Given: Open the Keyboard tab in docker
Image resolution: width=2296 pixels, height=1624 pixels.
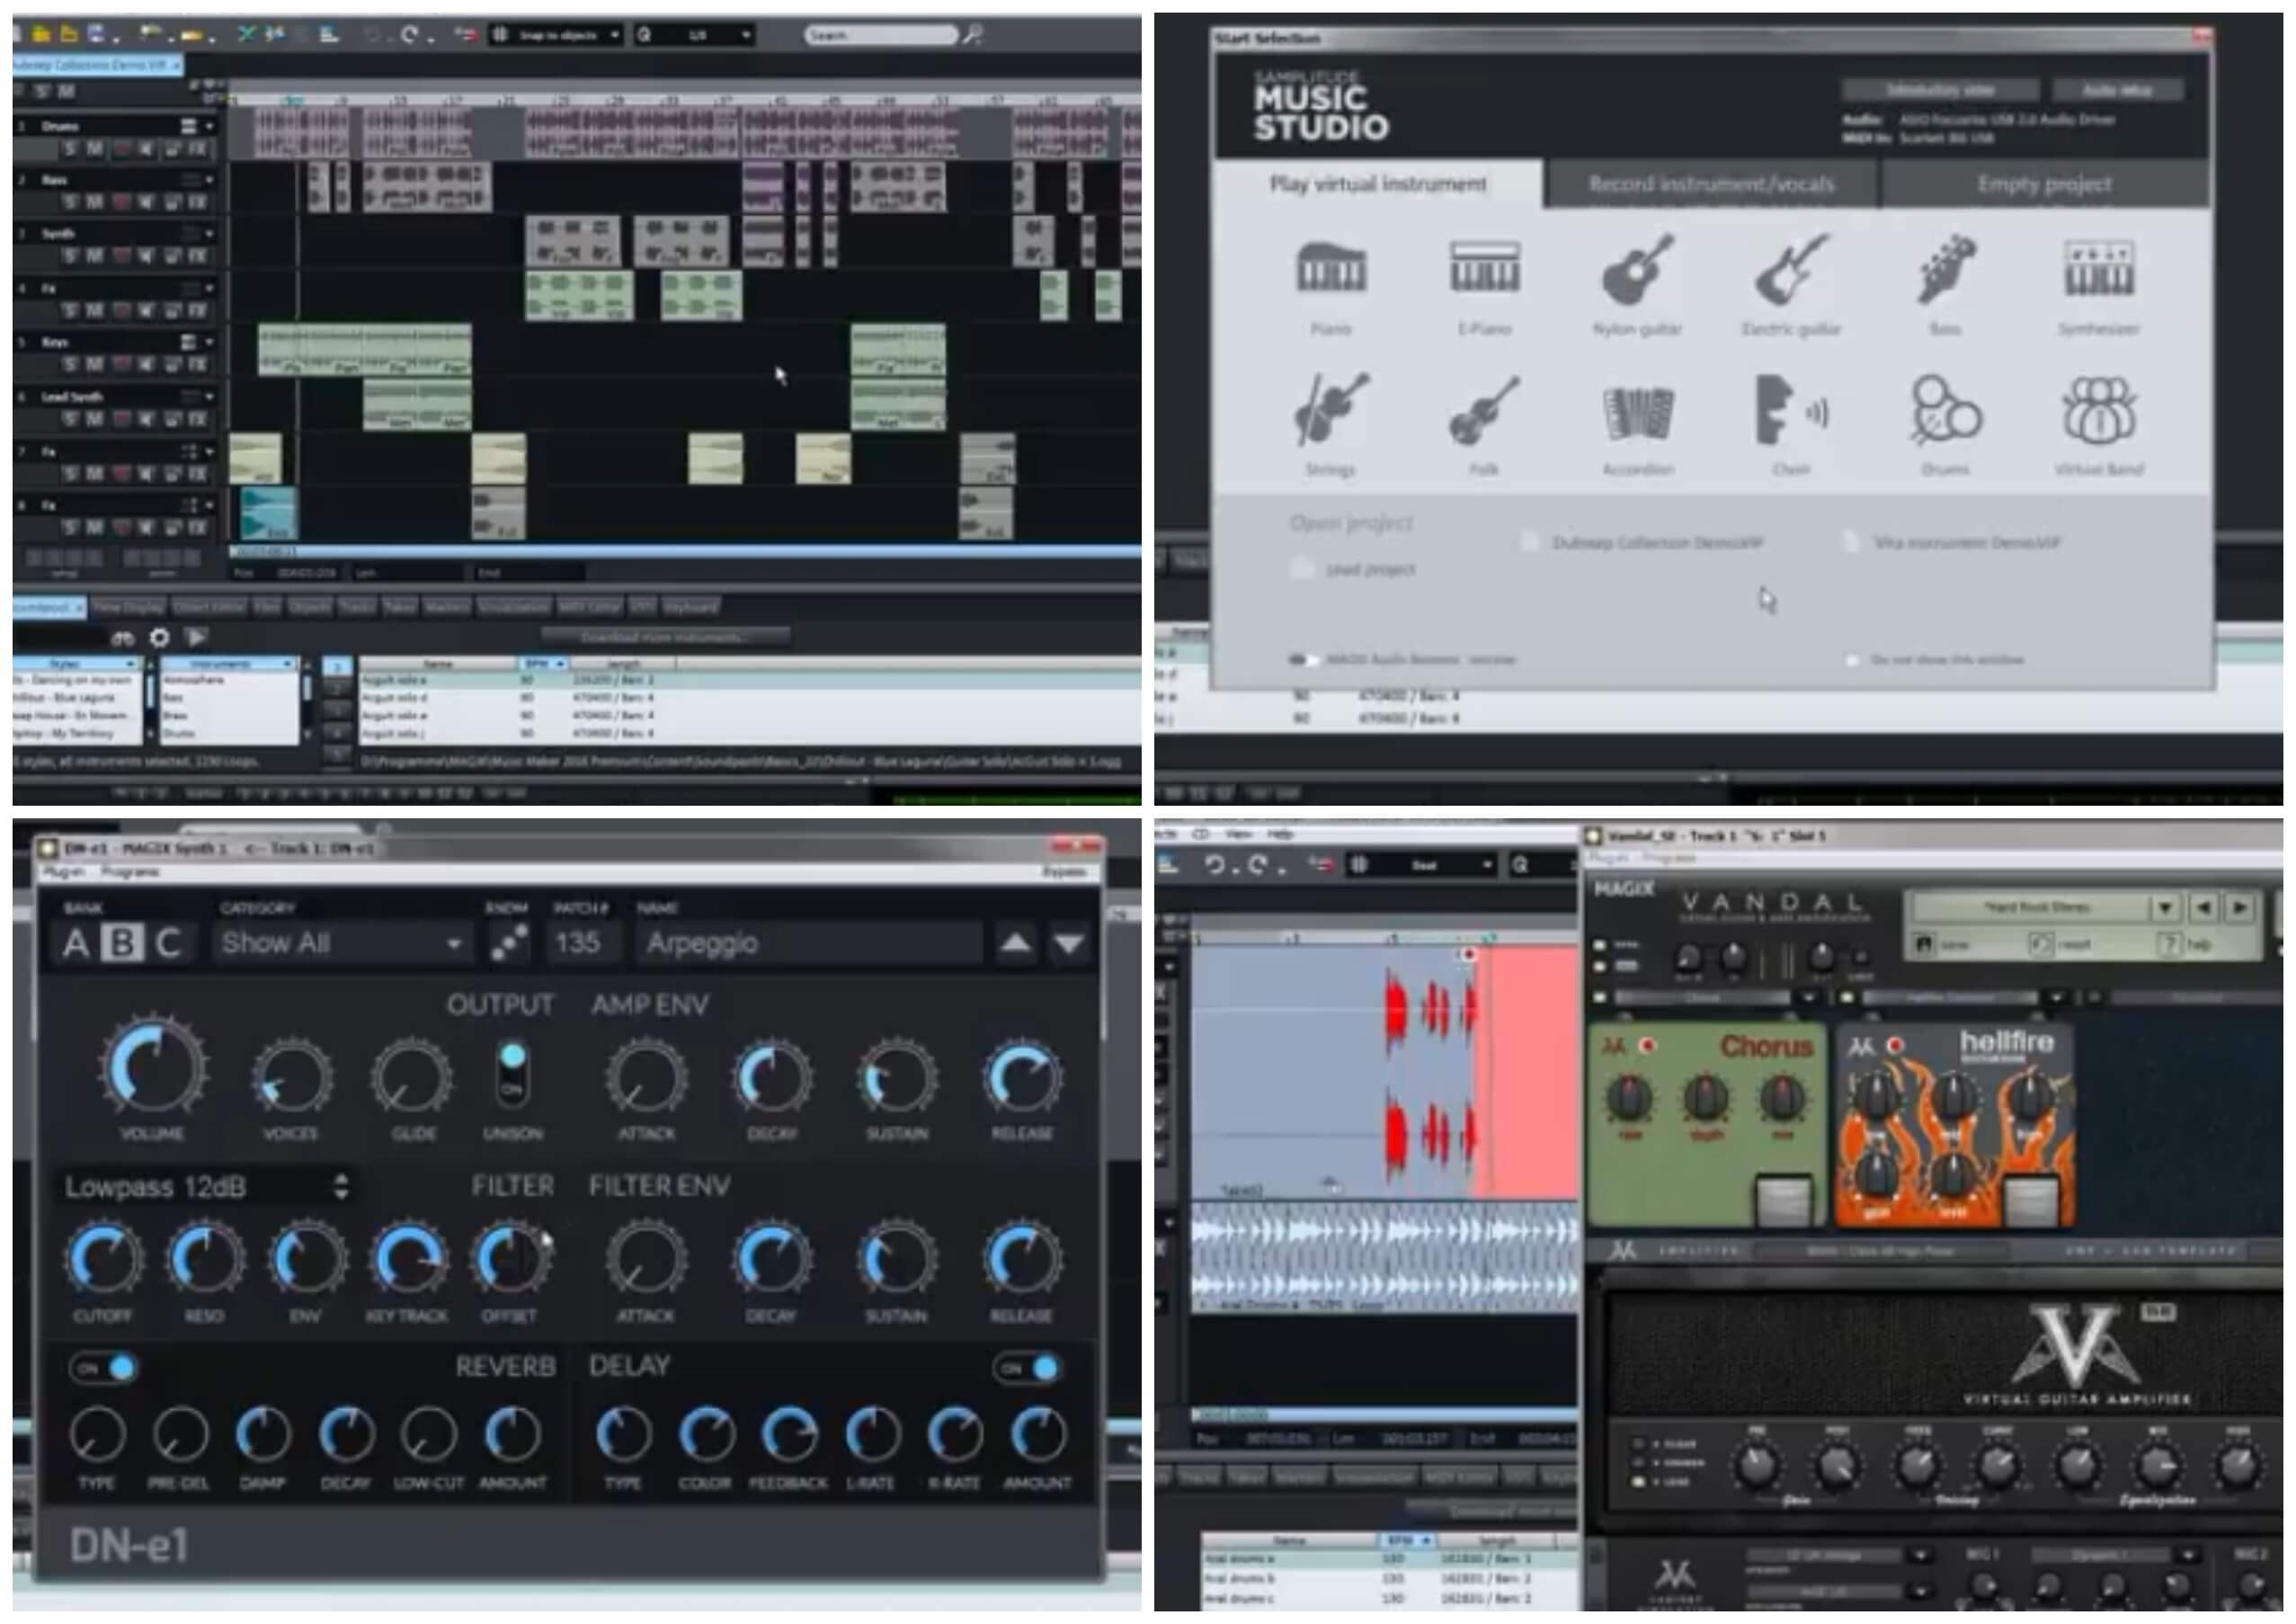Looking at the screenshot, I should (690, 607).
